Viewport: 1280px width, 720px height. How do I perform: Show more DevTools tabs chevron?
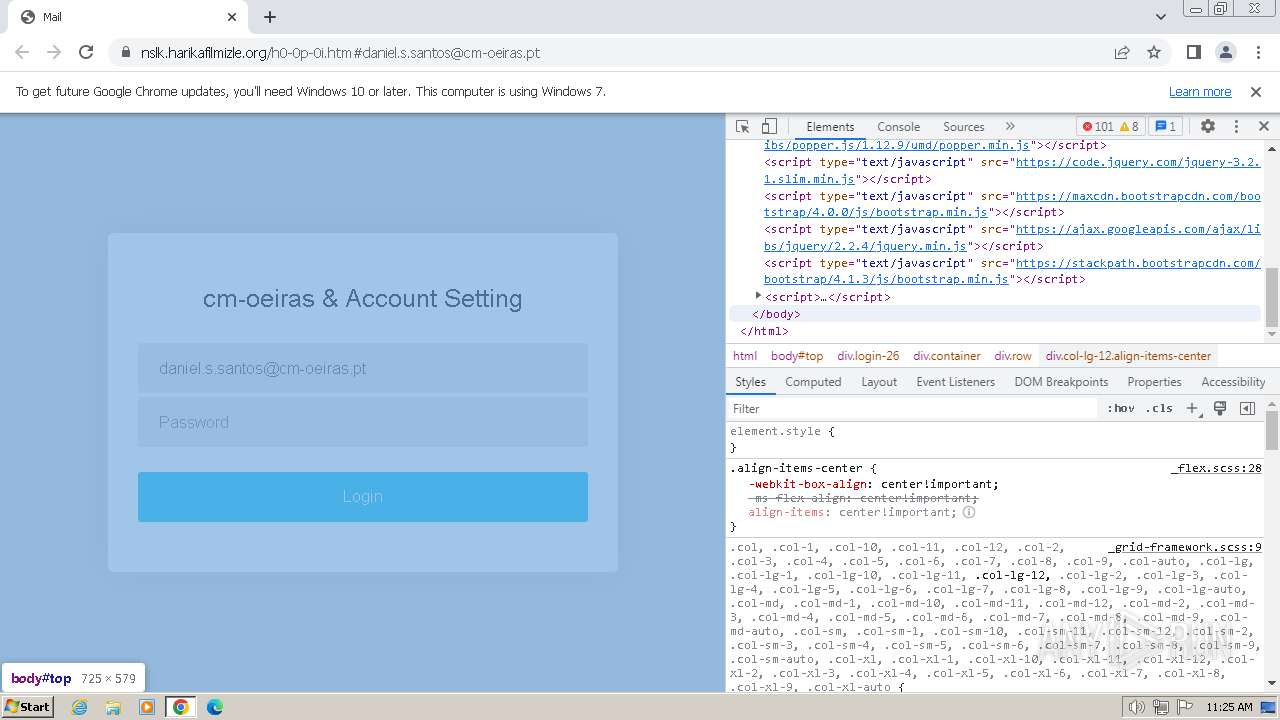coord(1010,127)
